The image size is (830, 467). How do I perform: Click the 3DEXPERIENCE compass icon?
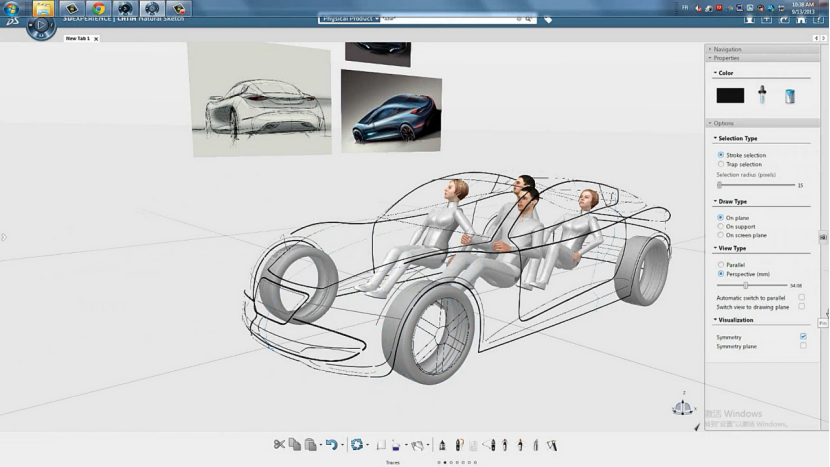(41, 28)
